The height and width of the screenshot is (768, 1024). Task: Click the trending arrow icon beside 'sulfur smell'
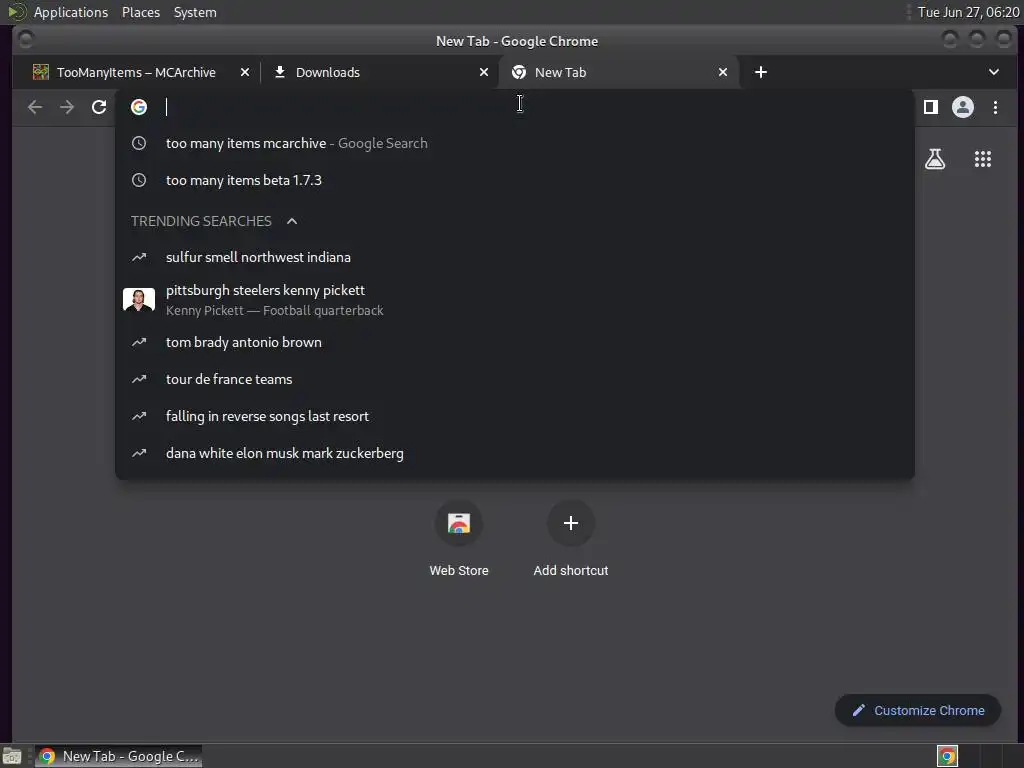tap(139, 257)
